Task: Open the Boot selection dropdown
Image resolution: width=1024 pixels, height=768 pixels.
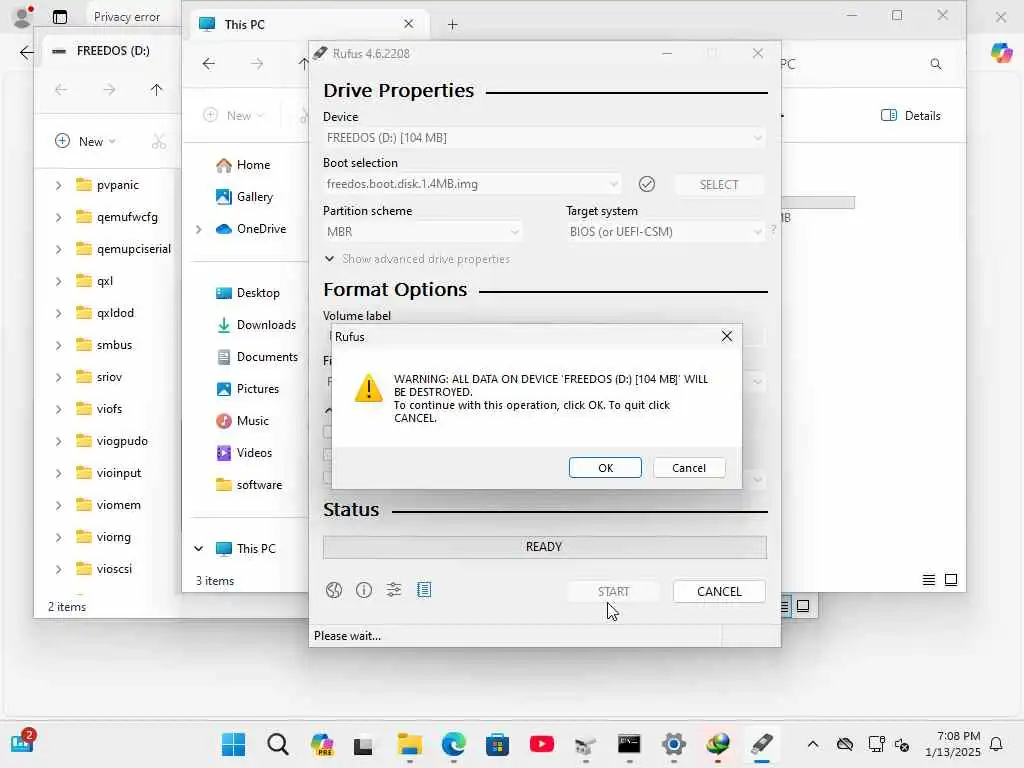Action: [x=472, y=184]
